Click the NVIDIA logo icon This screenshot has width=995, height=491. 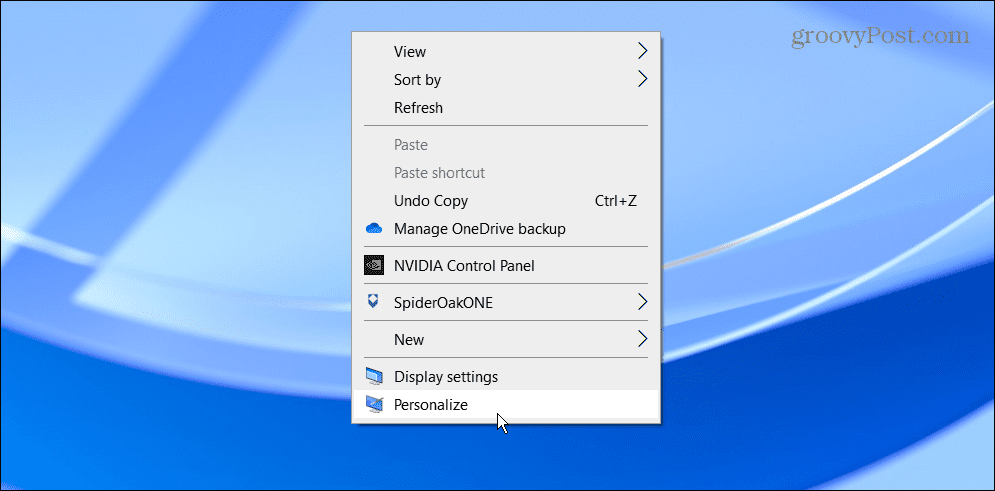click(374, 265)
